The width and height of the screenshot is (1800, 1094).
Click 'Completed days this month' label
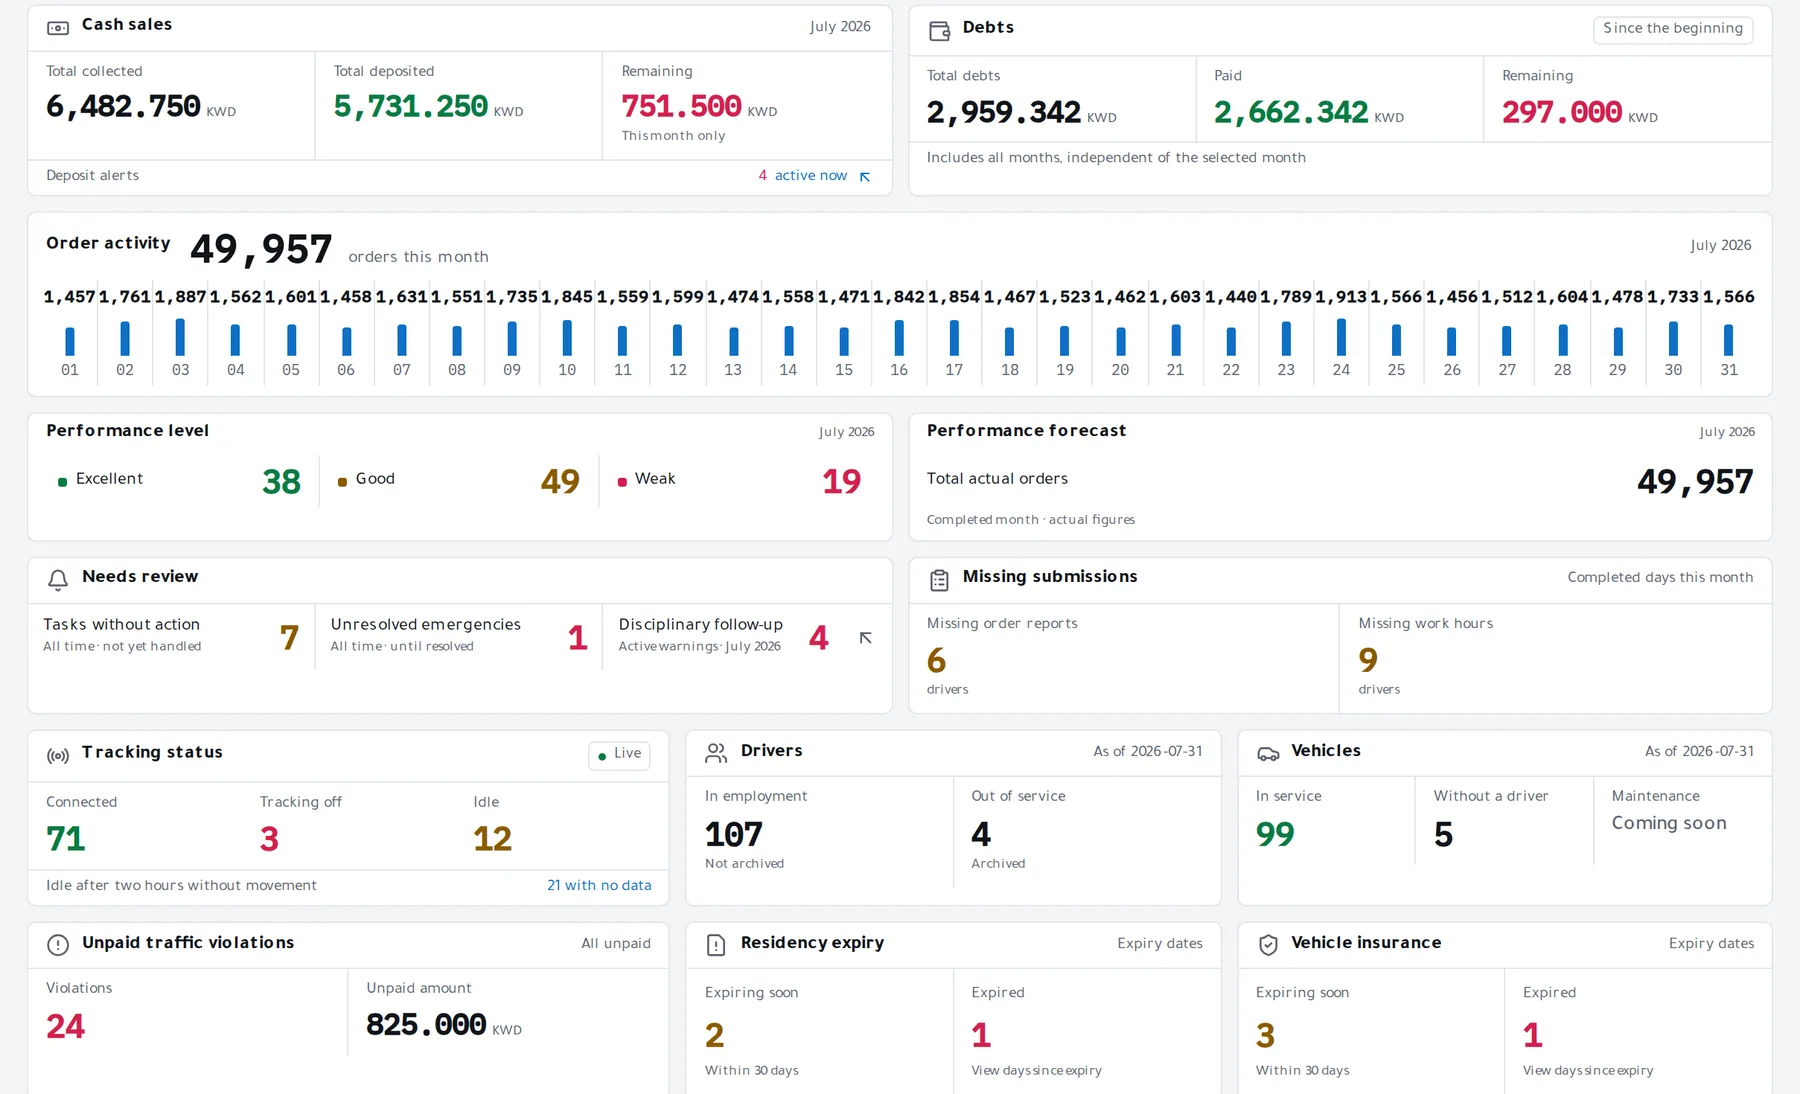pos(1660,578)
